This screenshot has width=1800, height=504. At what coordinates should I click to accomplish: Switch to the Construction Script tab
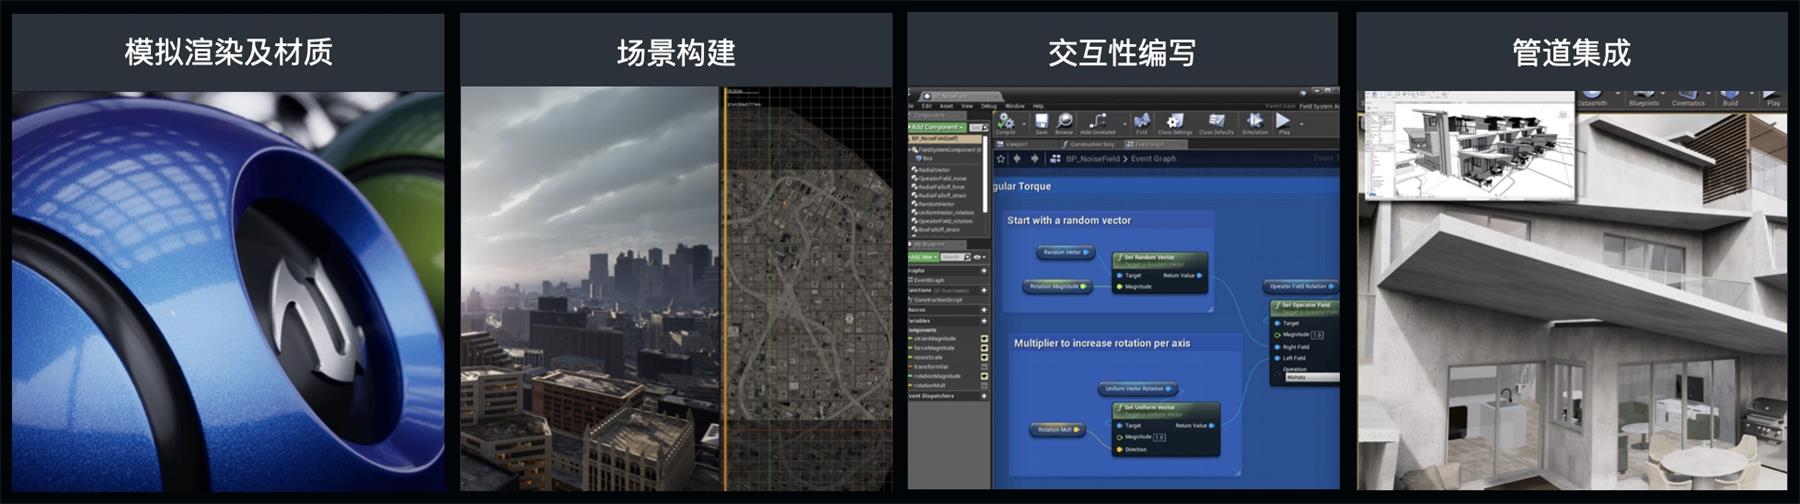click(x=1089, y=144)
